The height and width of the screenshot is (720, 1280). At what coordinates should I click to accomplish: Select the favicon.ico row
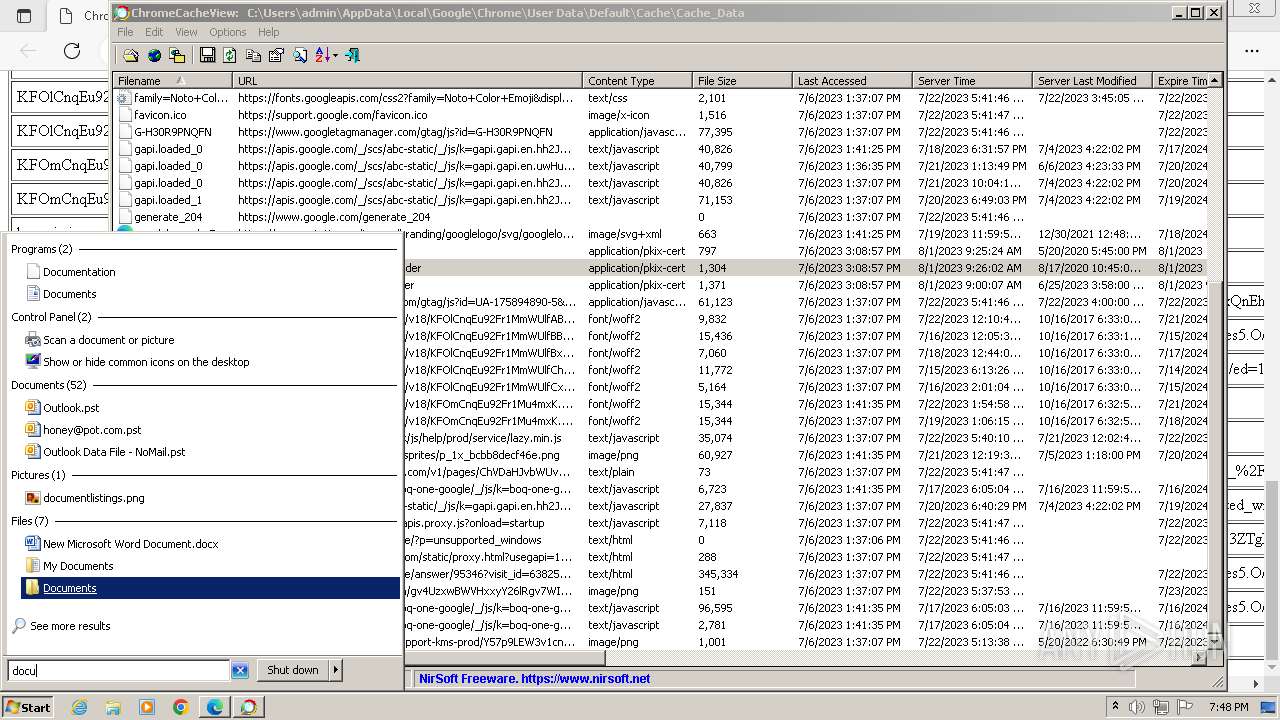[660, 115]
